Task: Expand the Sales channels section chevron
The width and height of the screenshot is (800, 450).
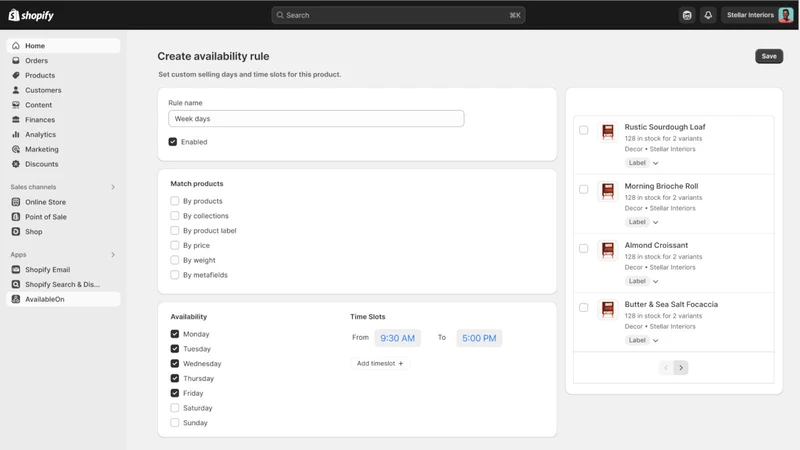Action: tap(113, 187)
